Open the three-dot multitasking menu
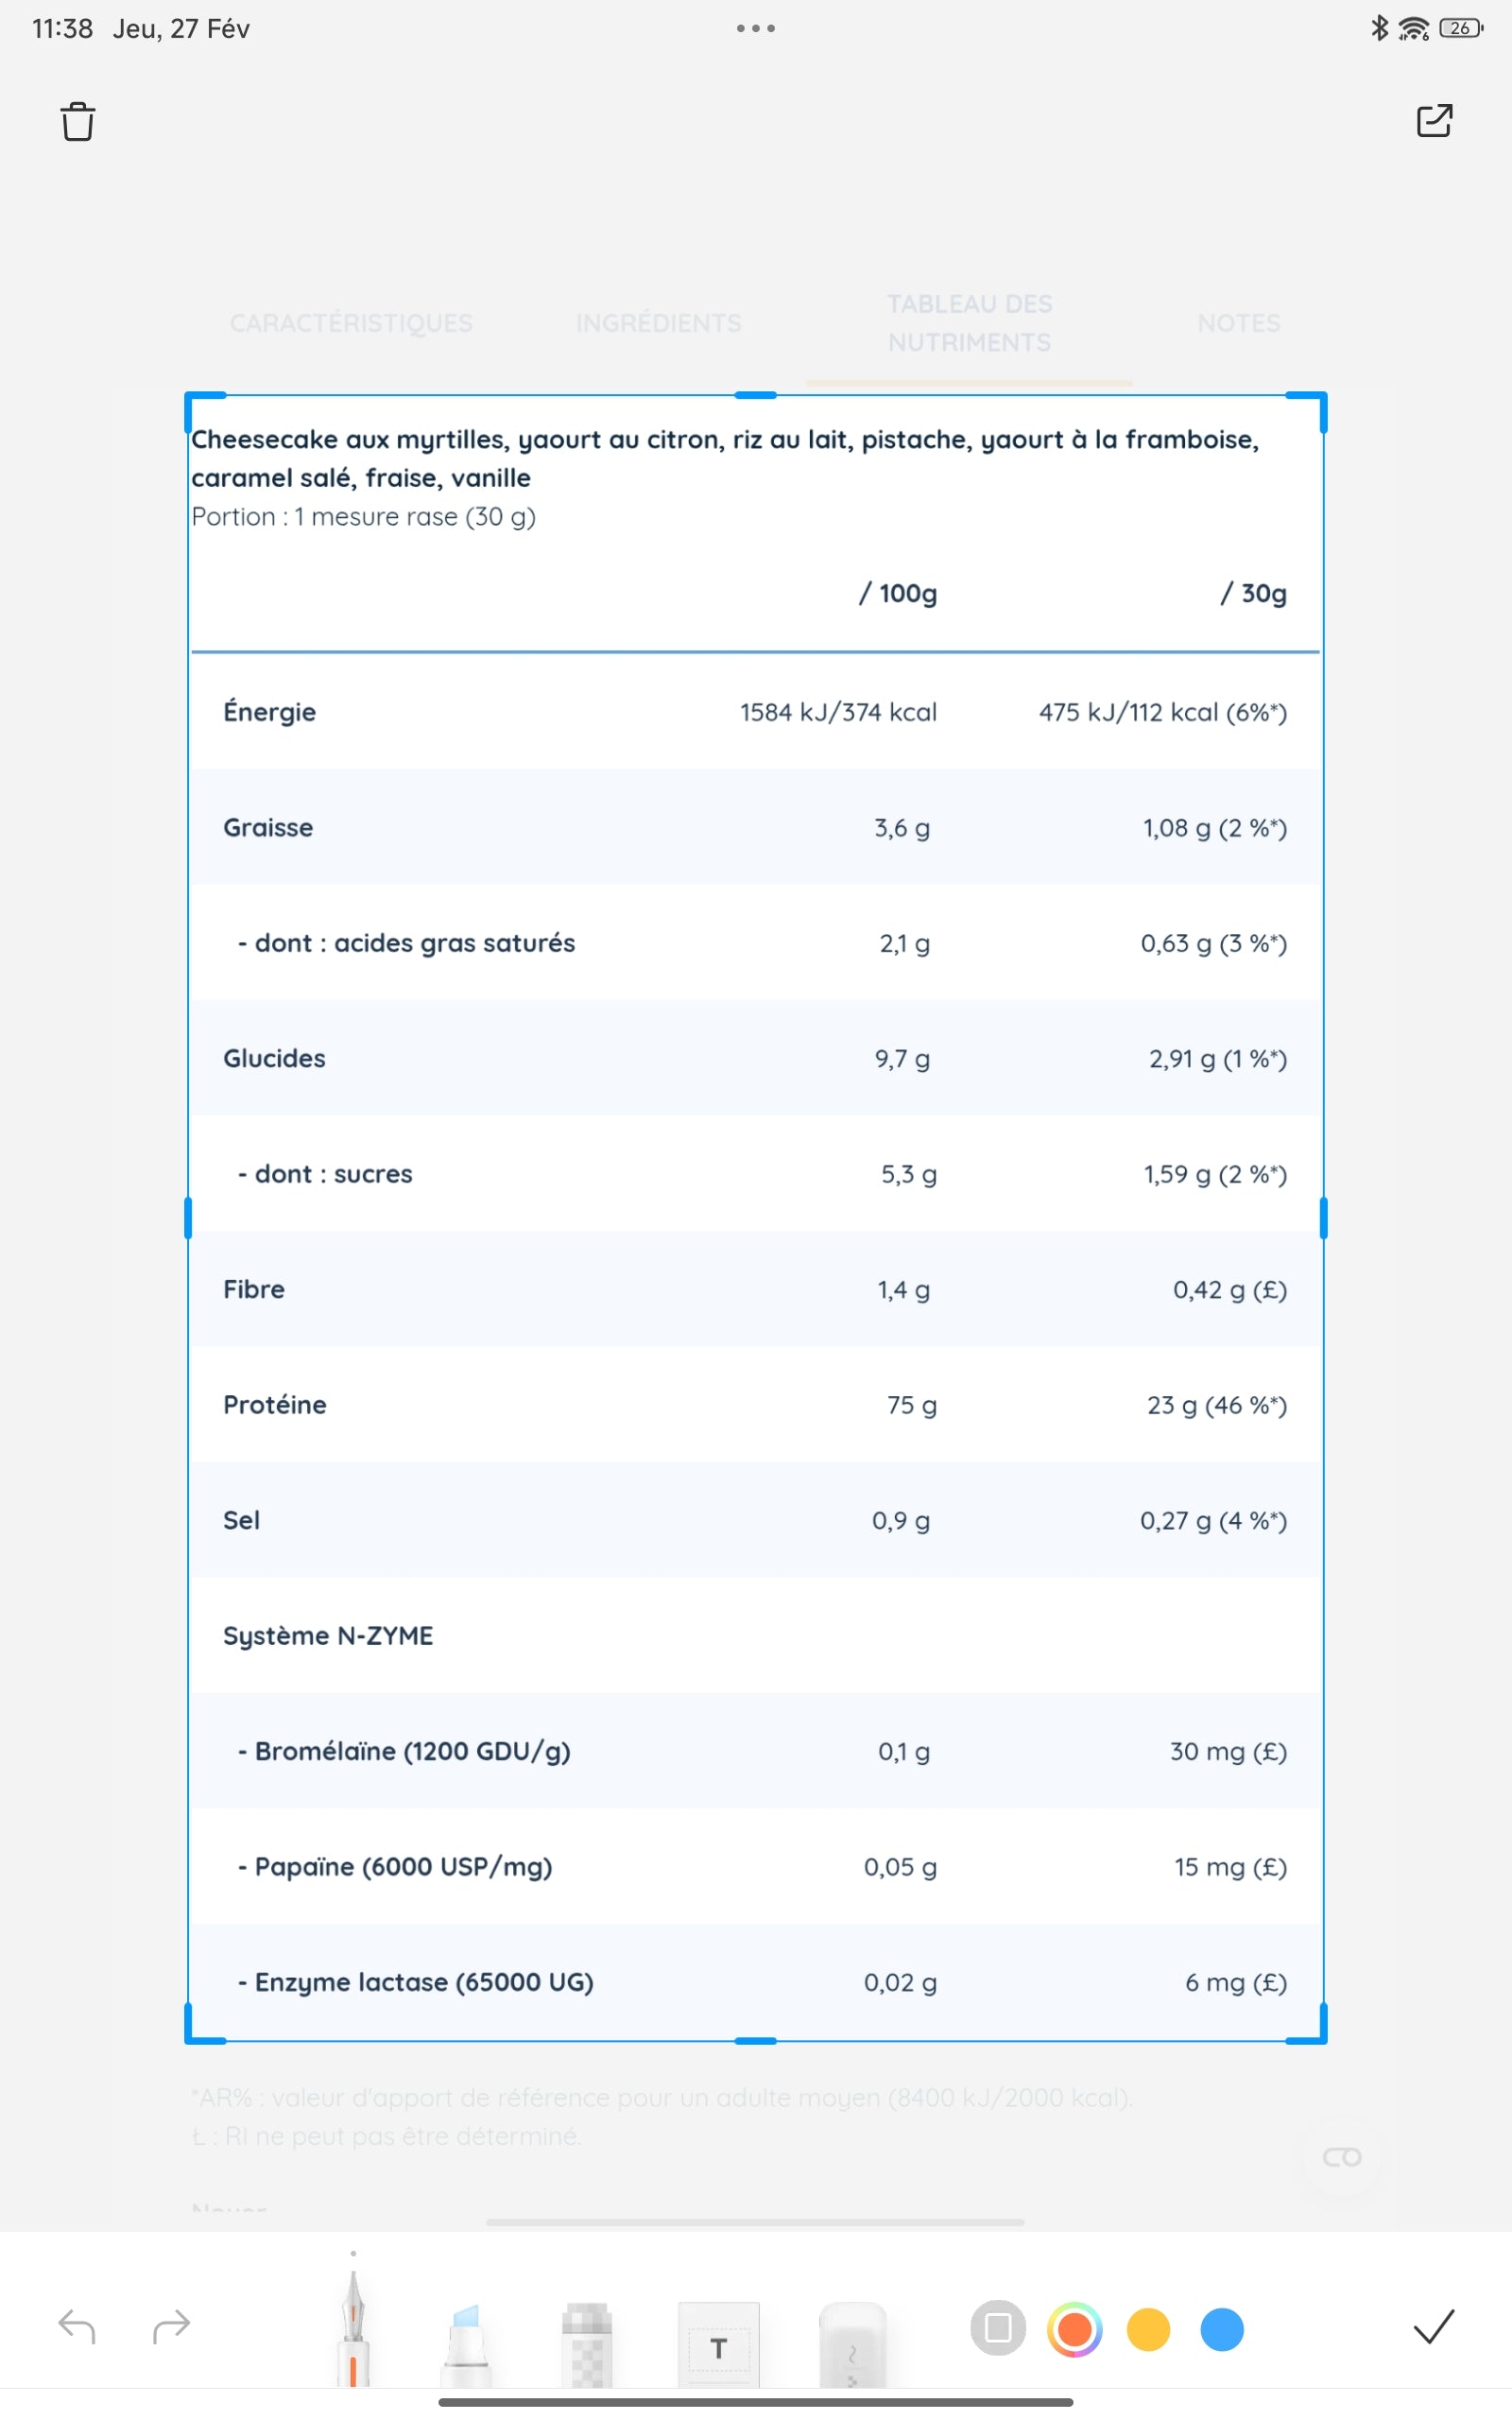 click(x=756, y=28)
